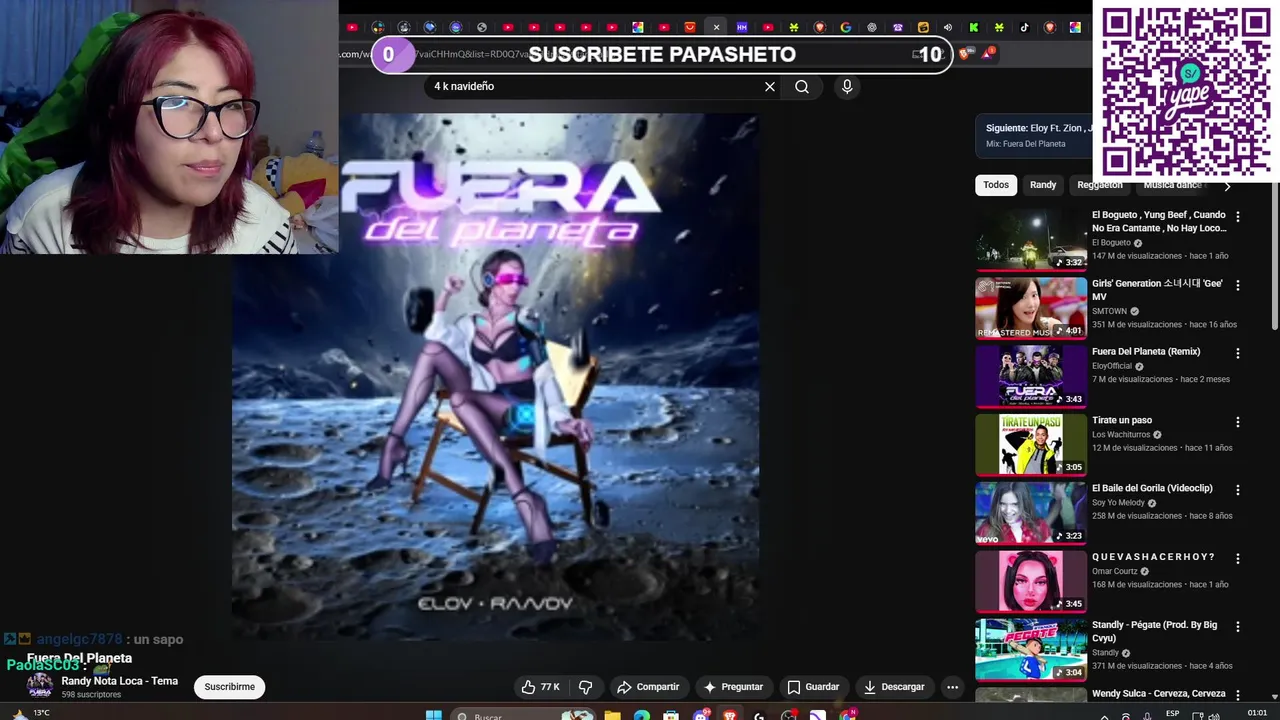Open Microsoft Edge from the taskbar
Screen dimensions: 1280x720
point(641,716)
